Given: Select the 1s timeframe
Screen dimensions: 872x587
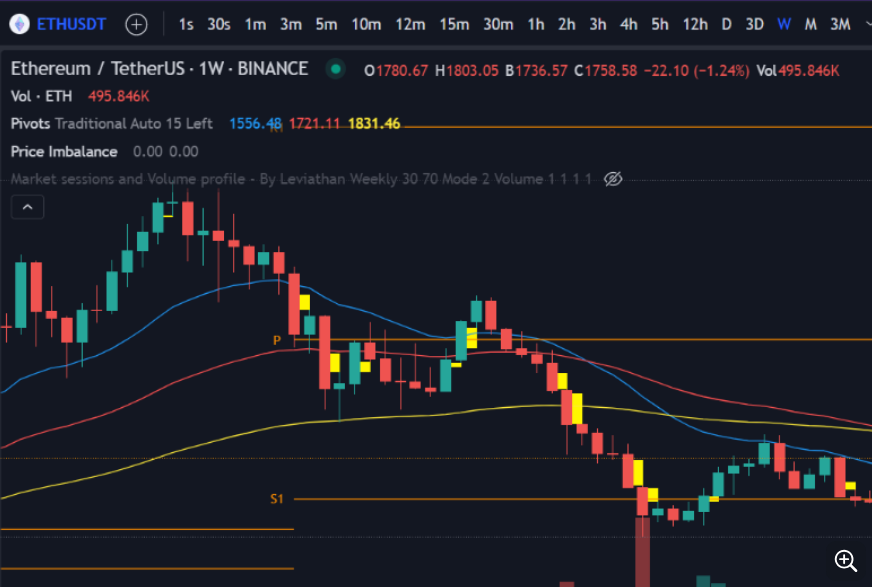Looking at the screenshot, I should click(x=186, y=24).
